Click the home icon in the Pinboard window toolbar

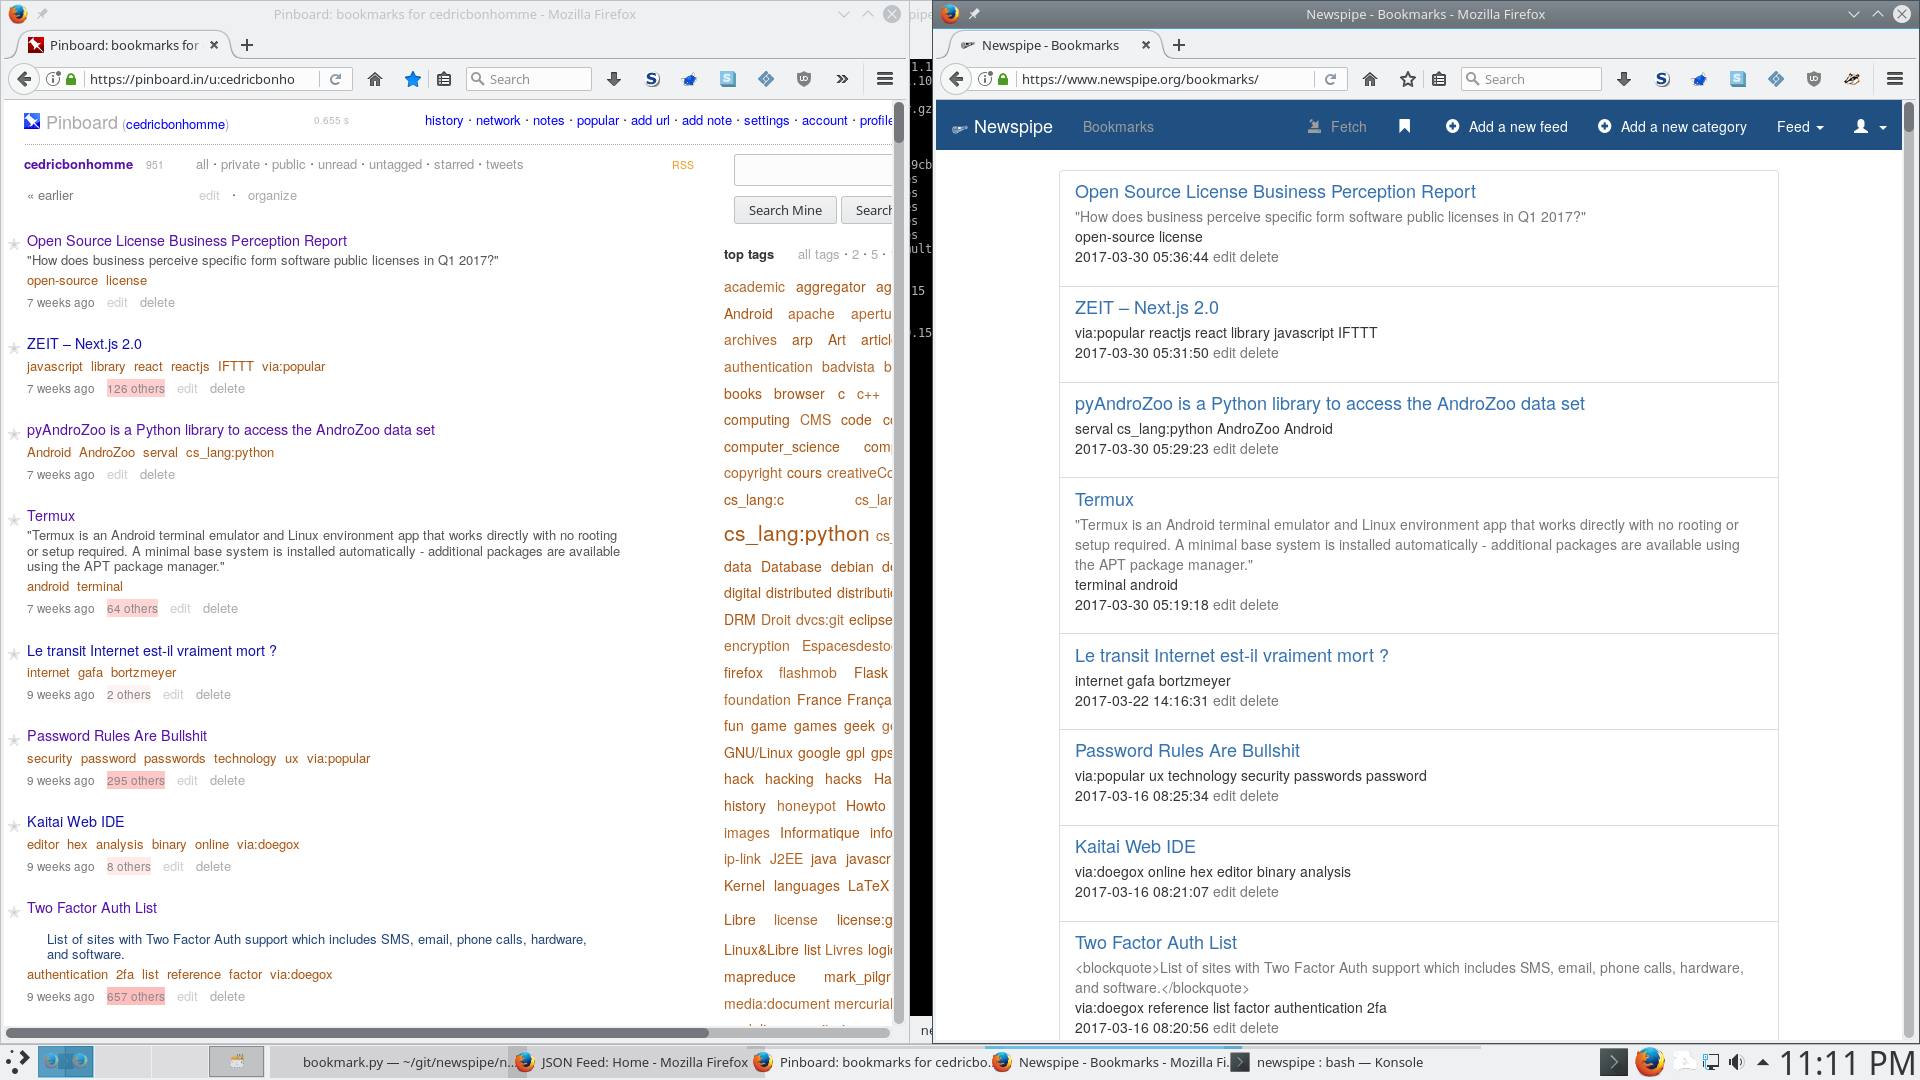(x=375, y=79)
